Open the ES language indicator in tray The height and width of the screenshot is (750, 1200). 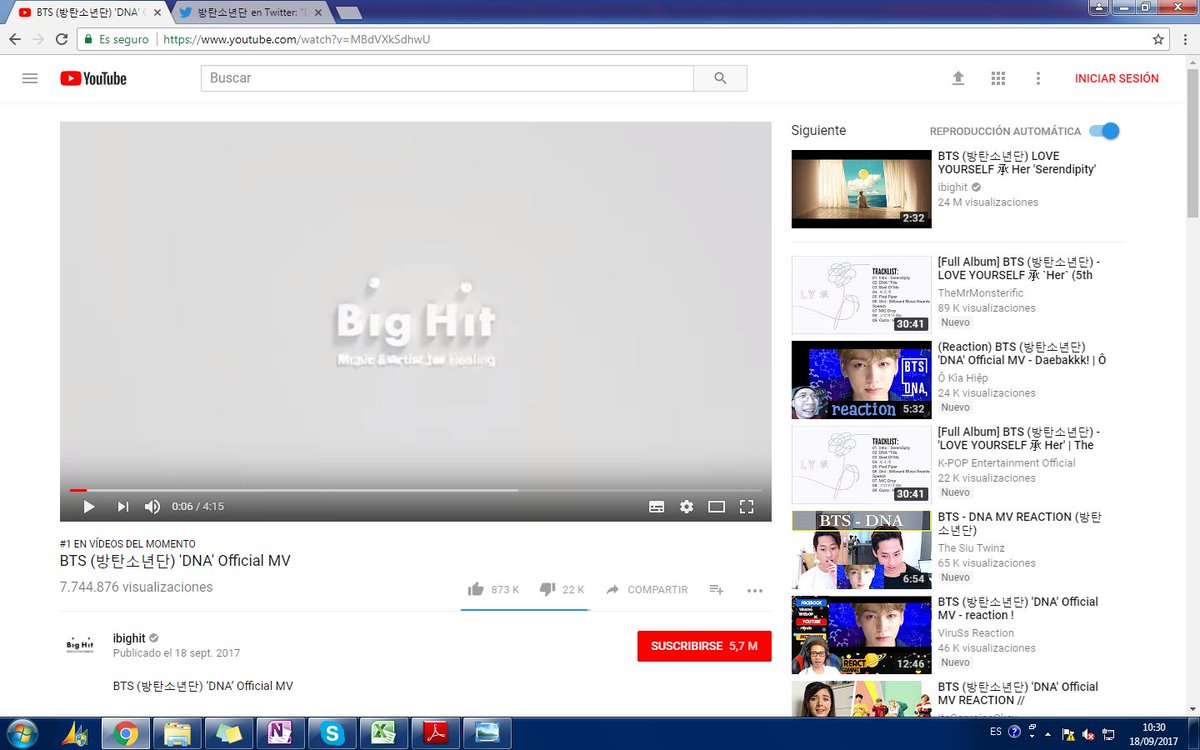point(997,733)
